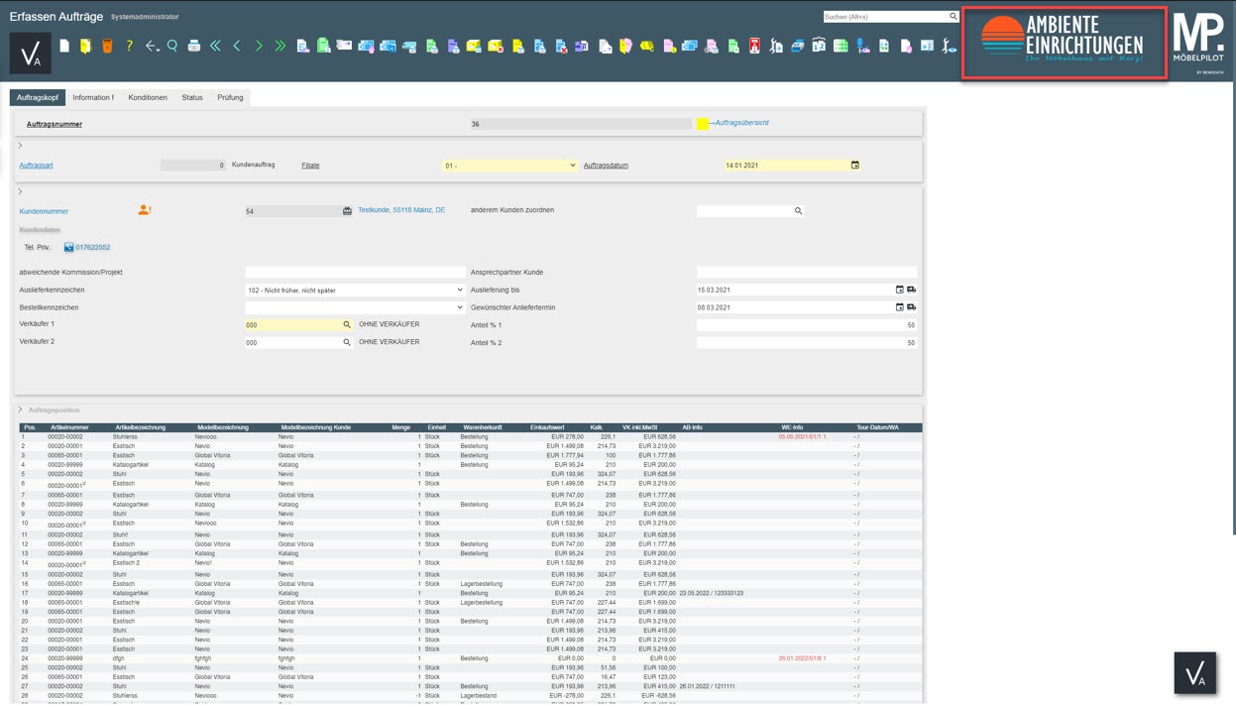Viewport: 1236px width, 705px height.
Task: Click the truck icon beside Auslieferung bis
Action: [x=911, y=290]
